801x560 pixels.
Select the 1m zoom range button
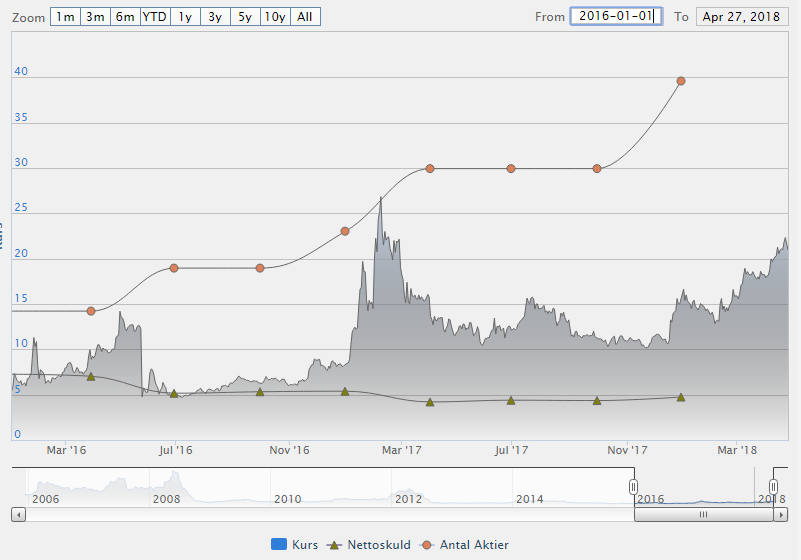tap(65, 17)
